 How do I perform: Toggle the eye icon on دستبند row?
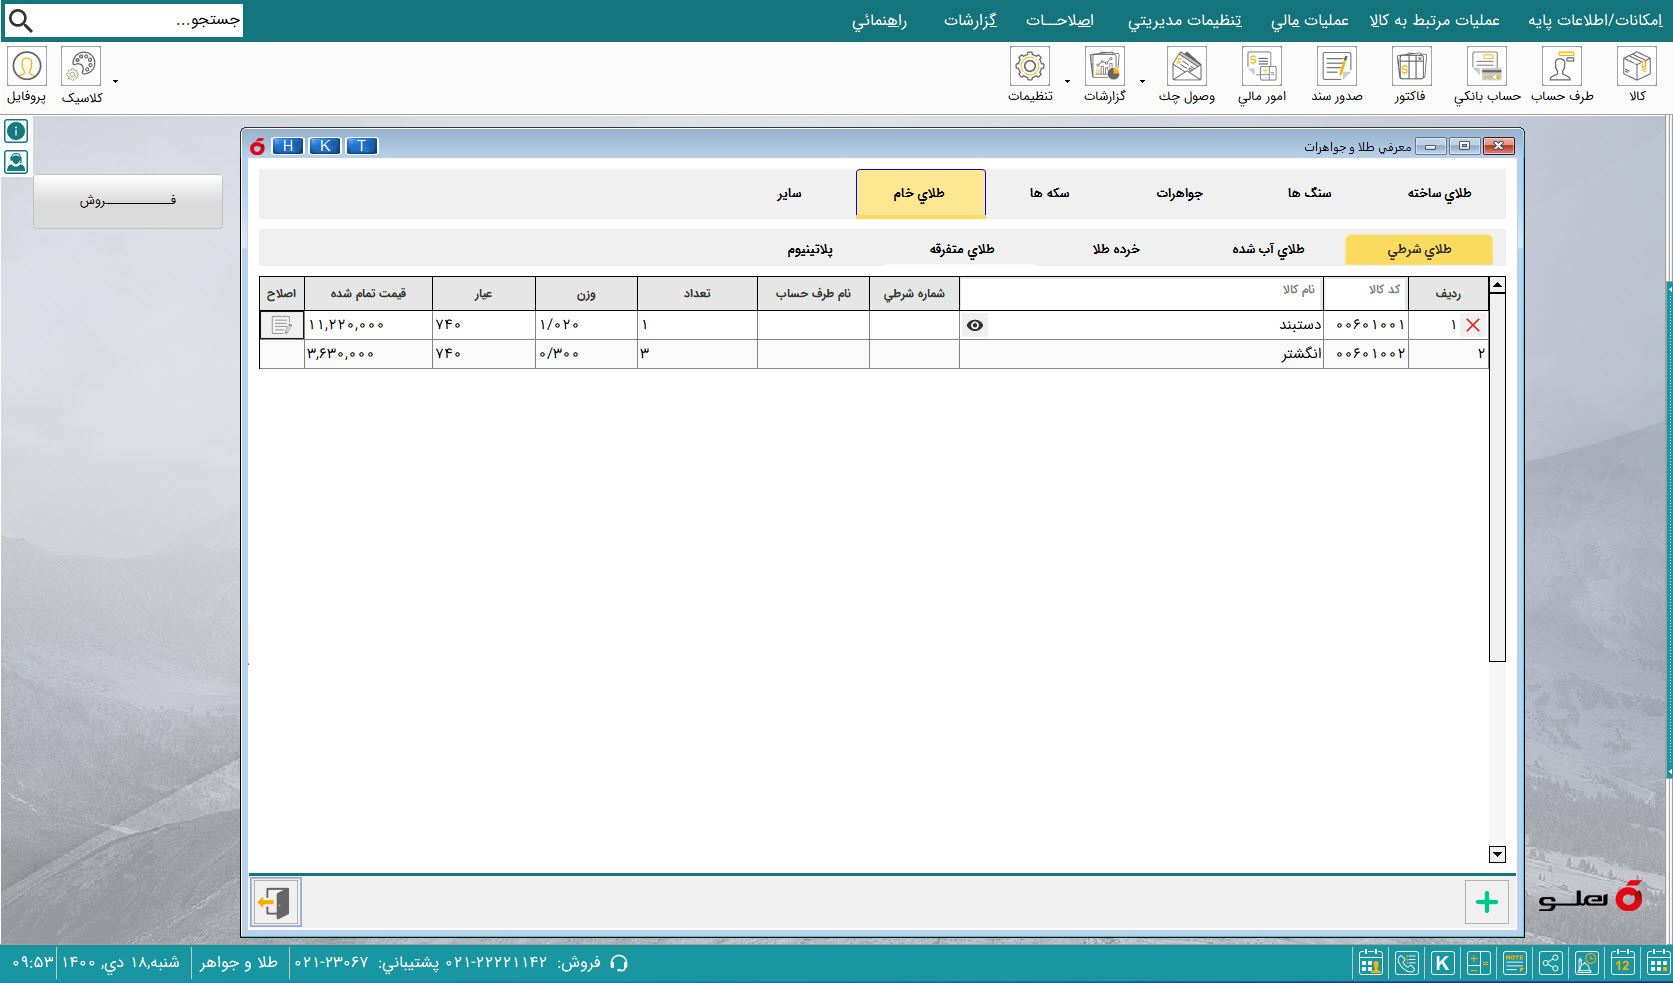975,325
